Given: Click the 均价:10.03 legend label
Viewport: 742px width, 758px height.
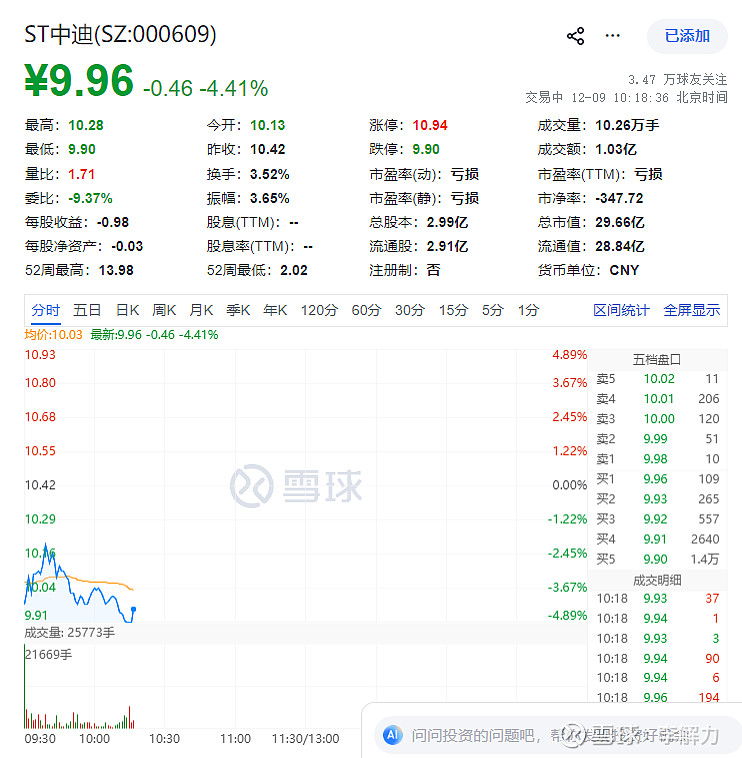Looking at the screenshot, I should (53, 335).
